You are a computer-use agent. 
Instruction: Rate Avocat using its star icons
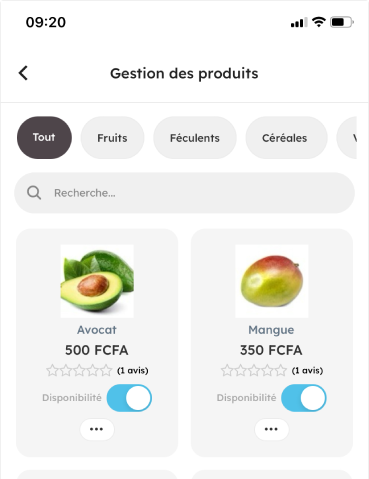click(79, 370)
